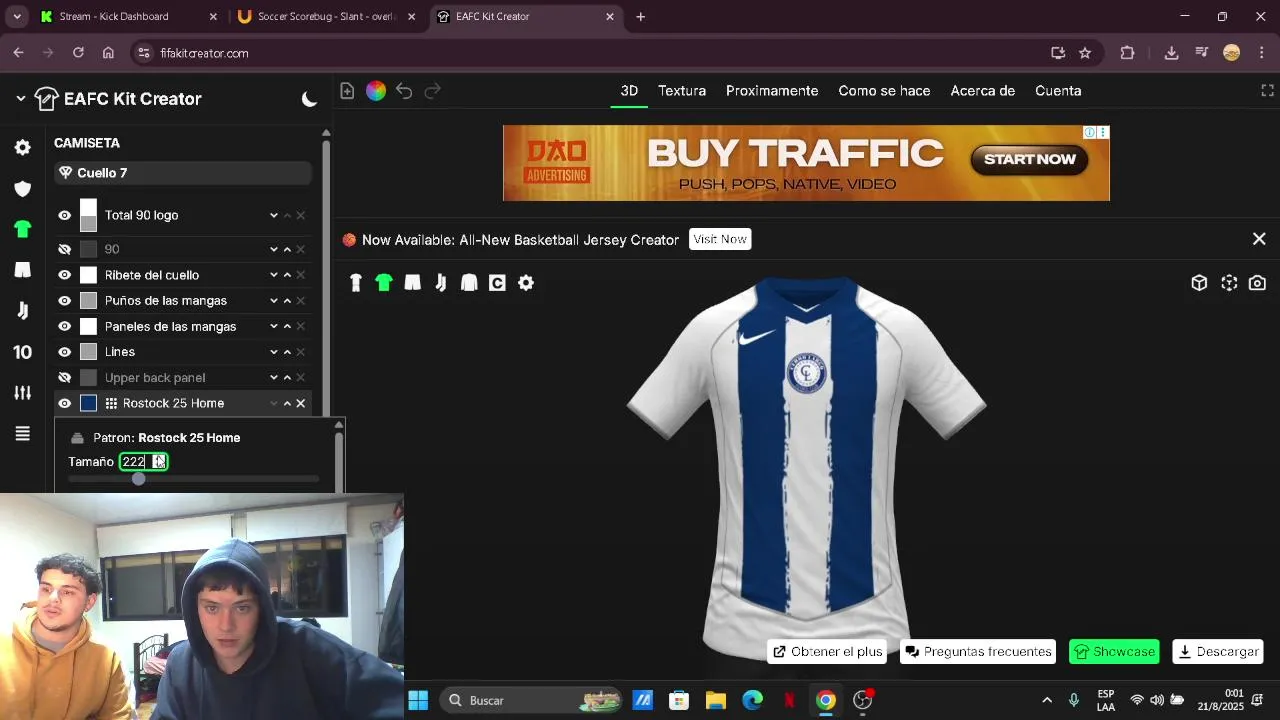The image size is (1280, 720).
Task: Show shorts only in viewer toolbar
Action: [x=412, y=283]
